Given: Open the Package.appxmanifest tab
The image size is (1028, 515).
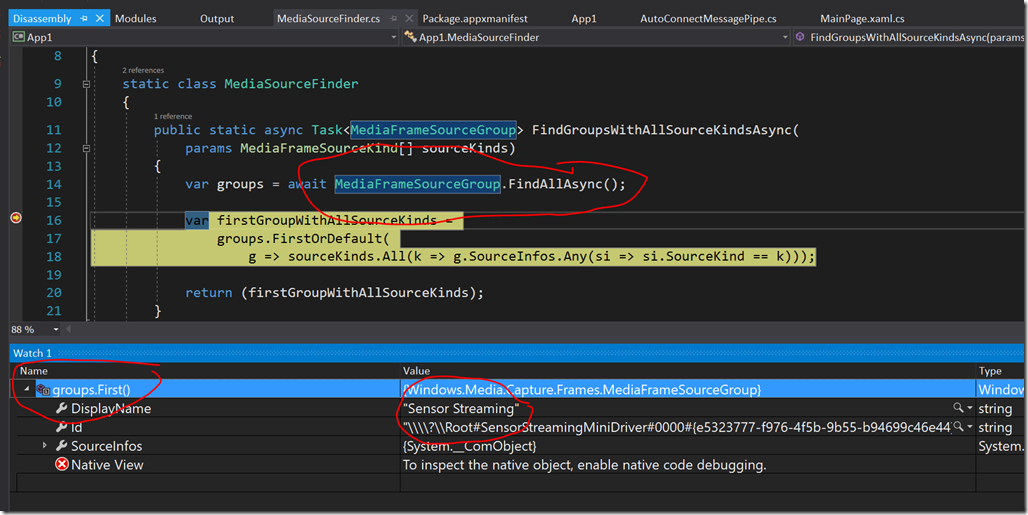Looking at the screenshot, I should [x=475, y=18].
